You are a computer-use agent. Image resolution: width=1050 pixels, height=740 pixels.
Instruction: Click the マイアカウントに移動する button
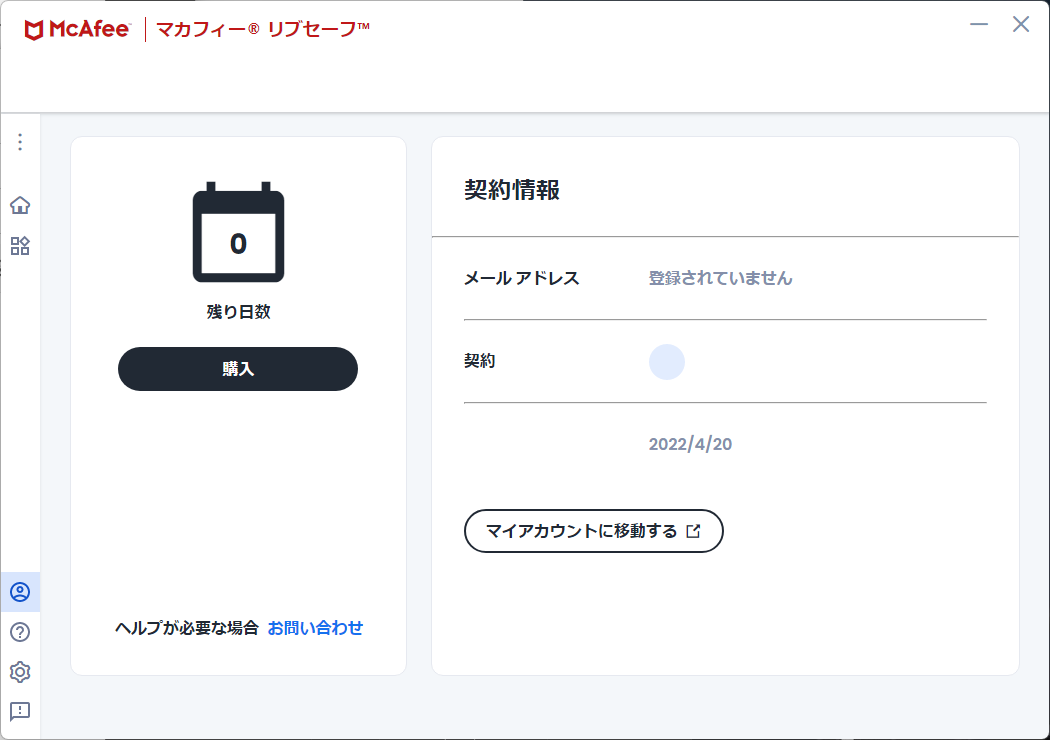click(593, 531)
